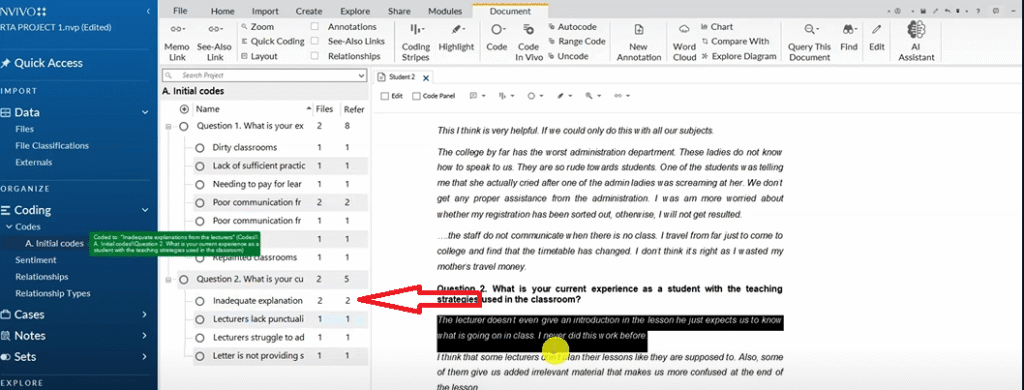Switch to the Import ribbon tab

click(265, 11)
